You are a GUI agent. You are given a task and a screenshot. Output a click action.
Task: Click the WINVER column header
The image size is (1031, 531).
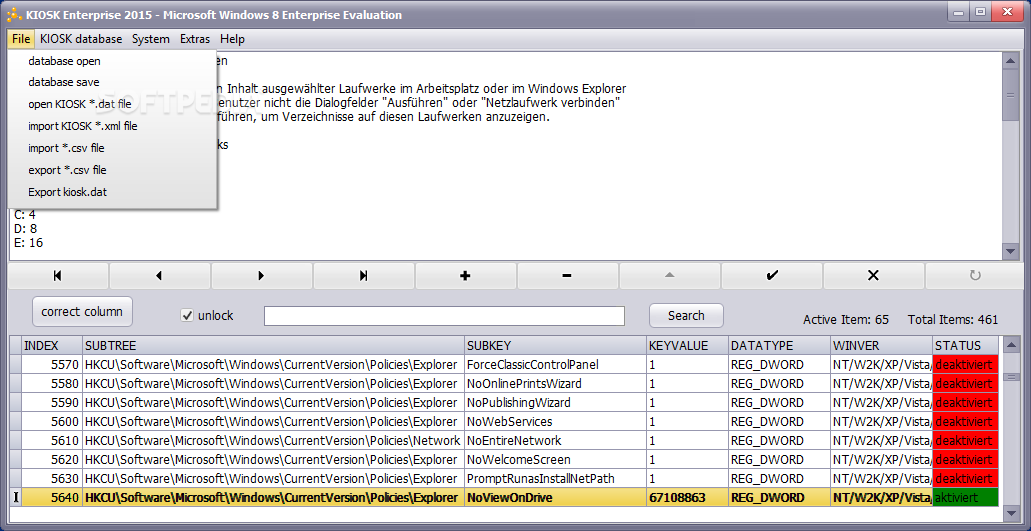(x=882, y=346)
